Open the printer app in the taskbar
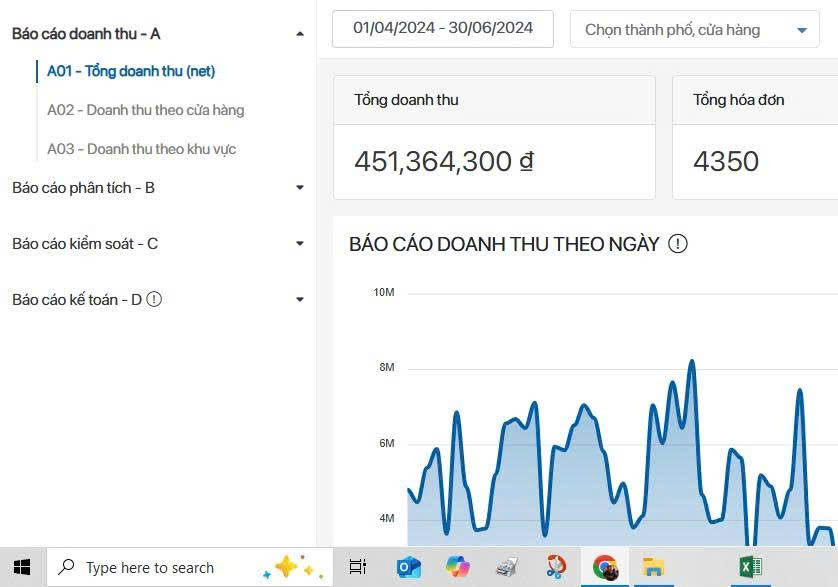This screenshot has width=838, height=587. (x=507, y=567)
